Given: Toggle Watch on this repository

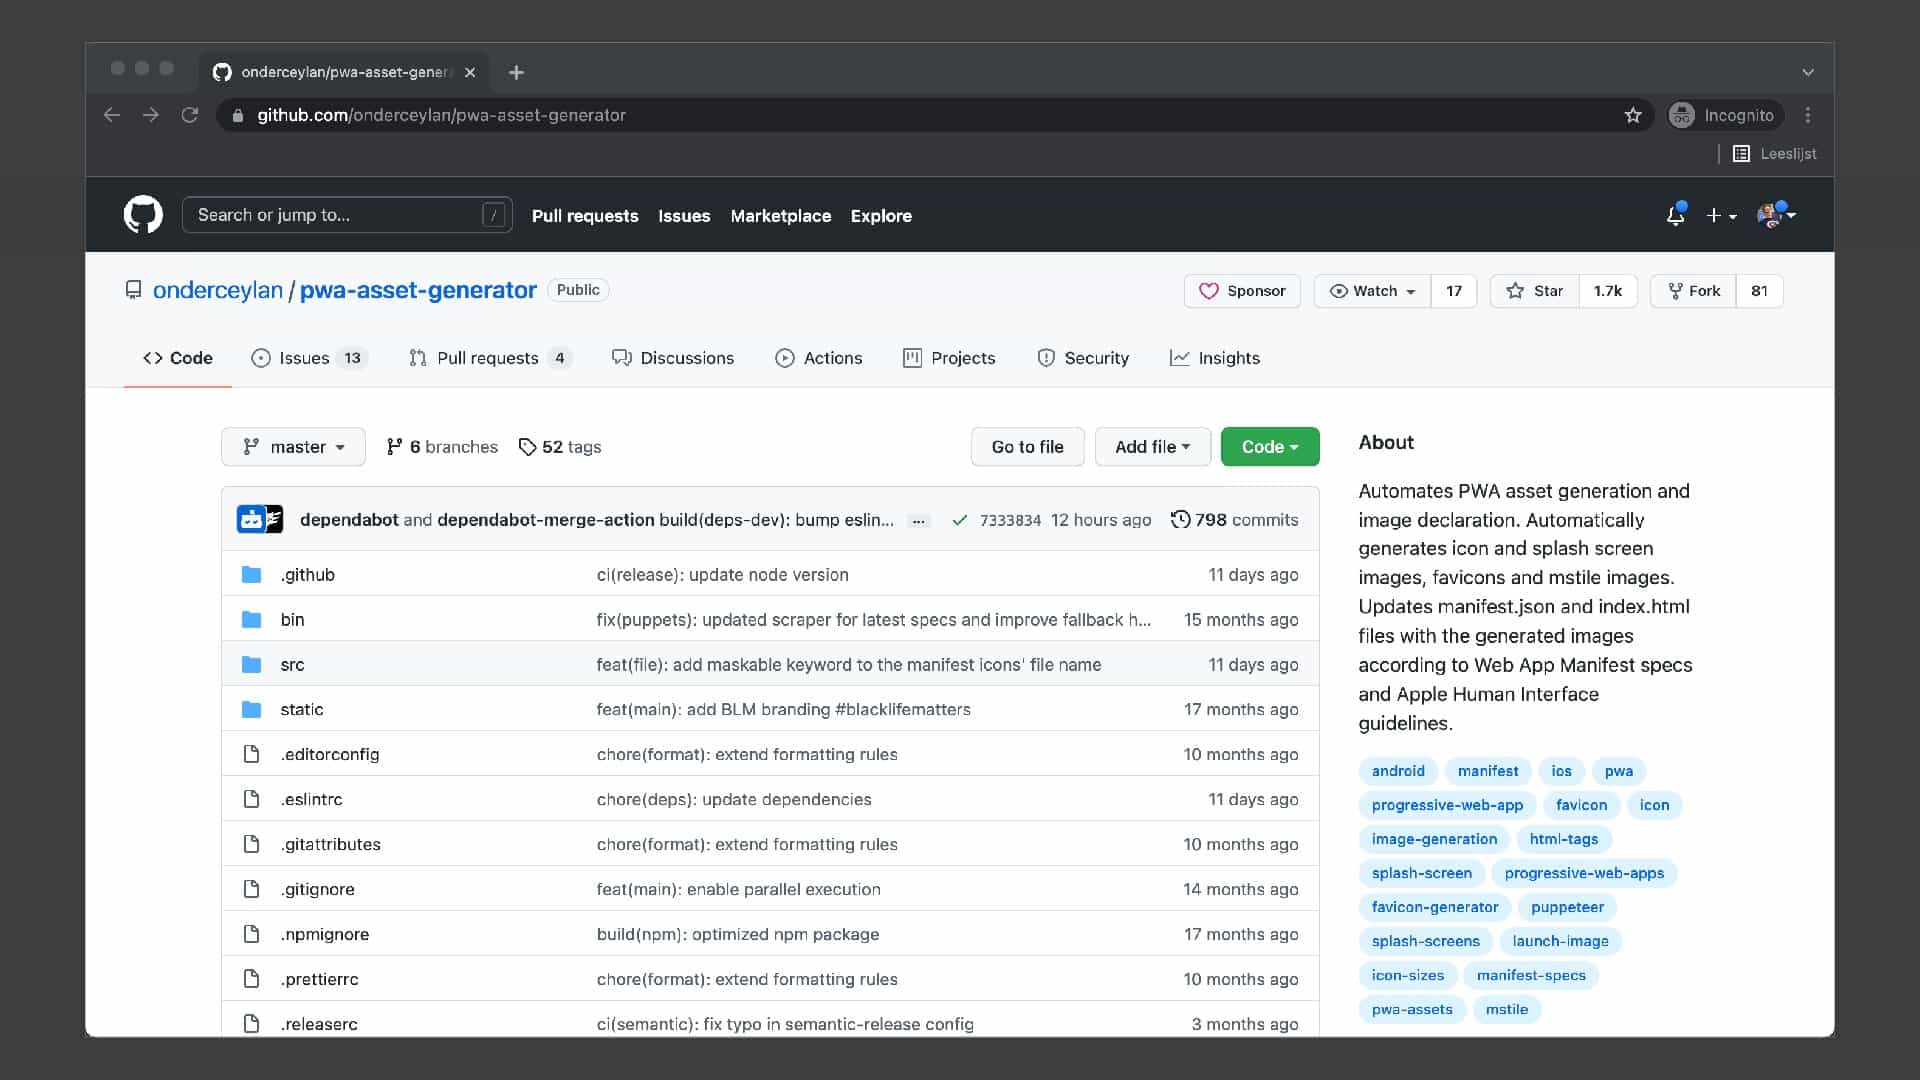Looking at the screenshot, I should coord(1372,291).
